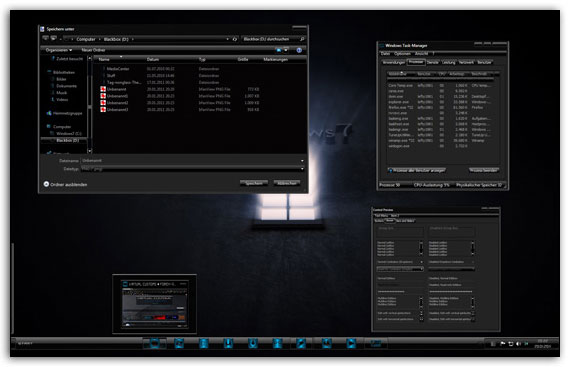Click Prozesse aller Benutzer anzeigen
The height and width of the screenshot is (367, 570).
pyautogui.click(x=417, y=170)
